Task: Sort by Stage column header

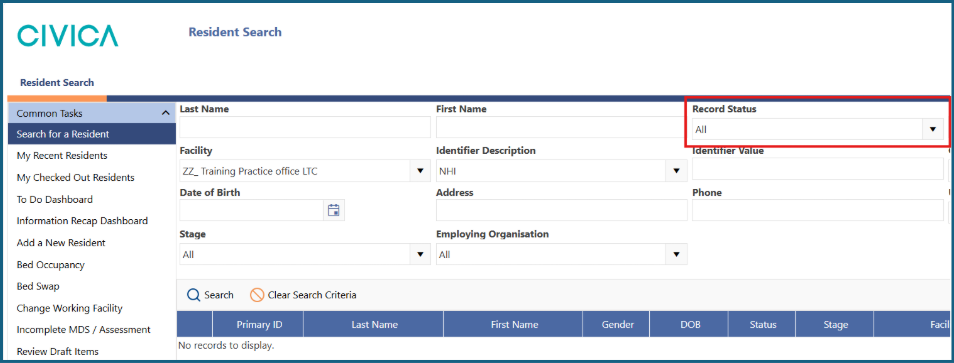Action: click(x=835, y=325)
